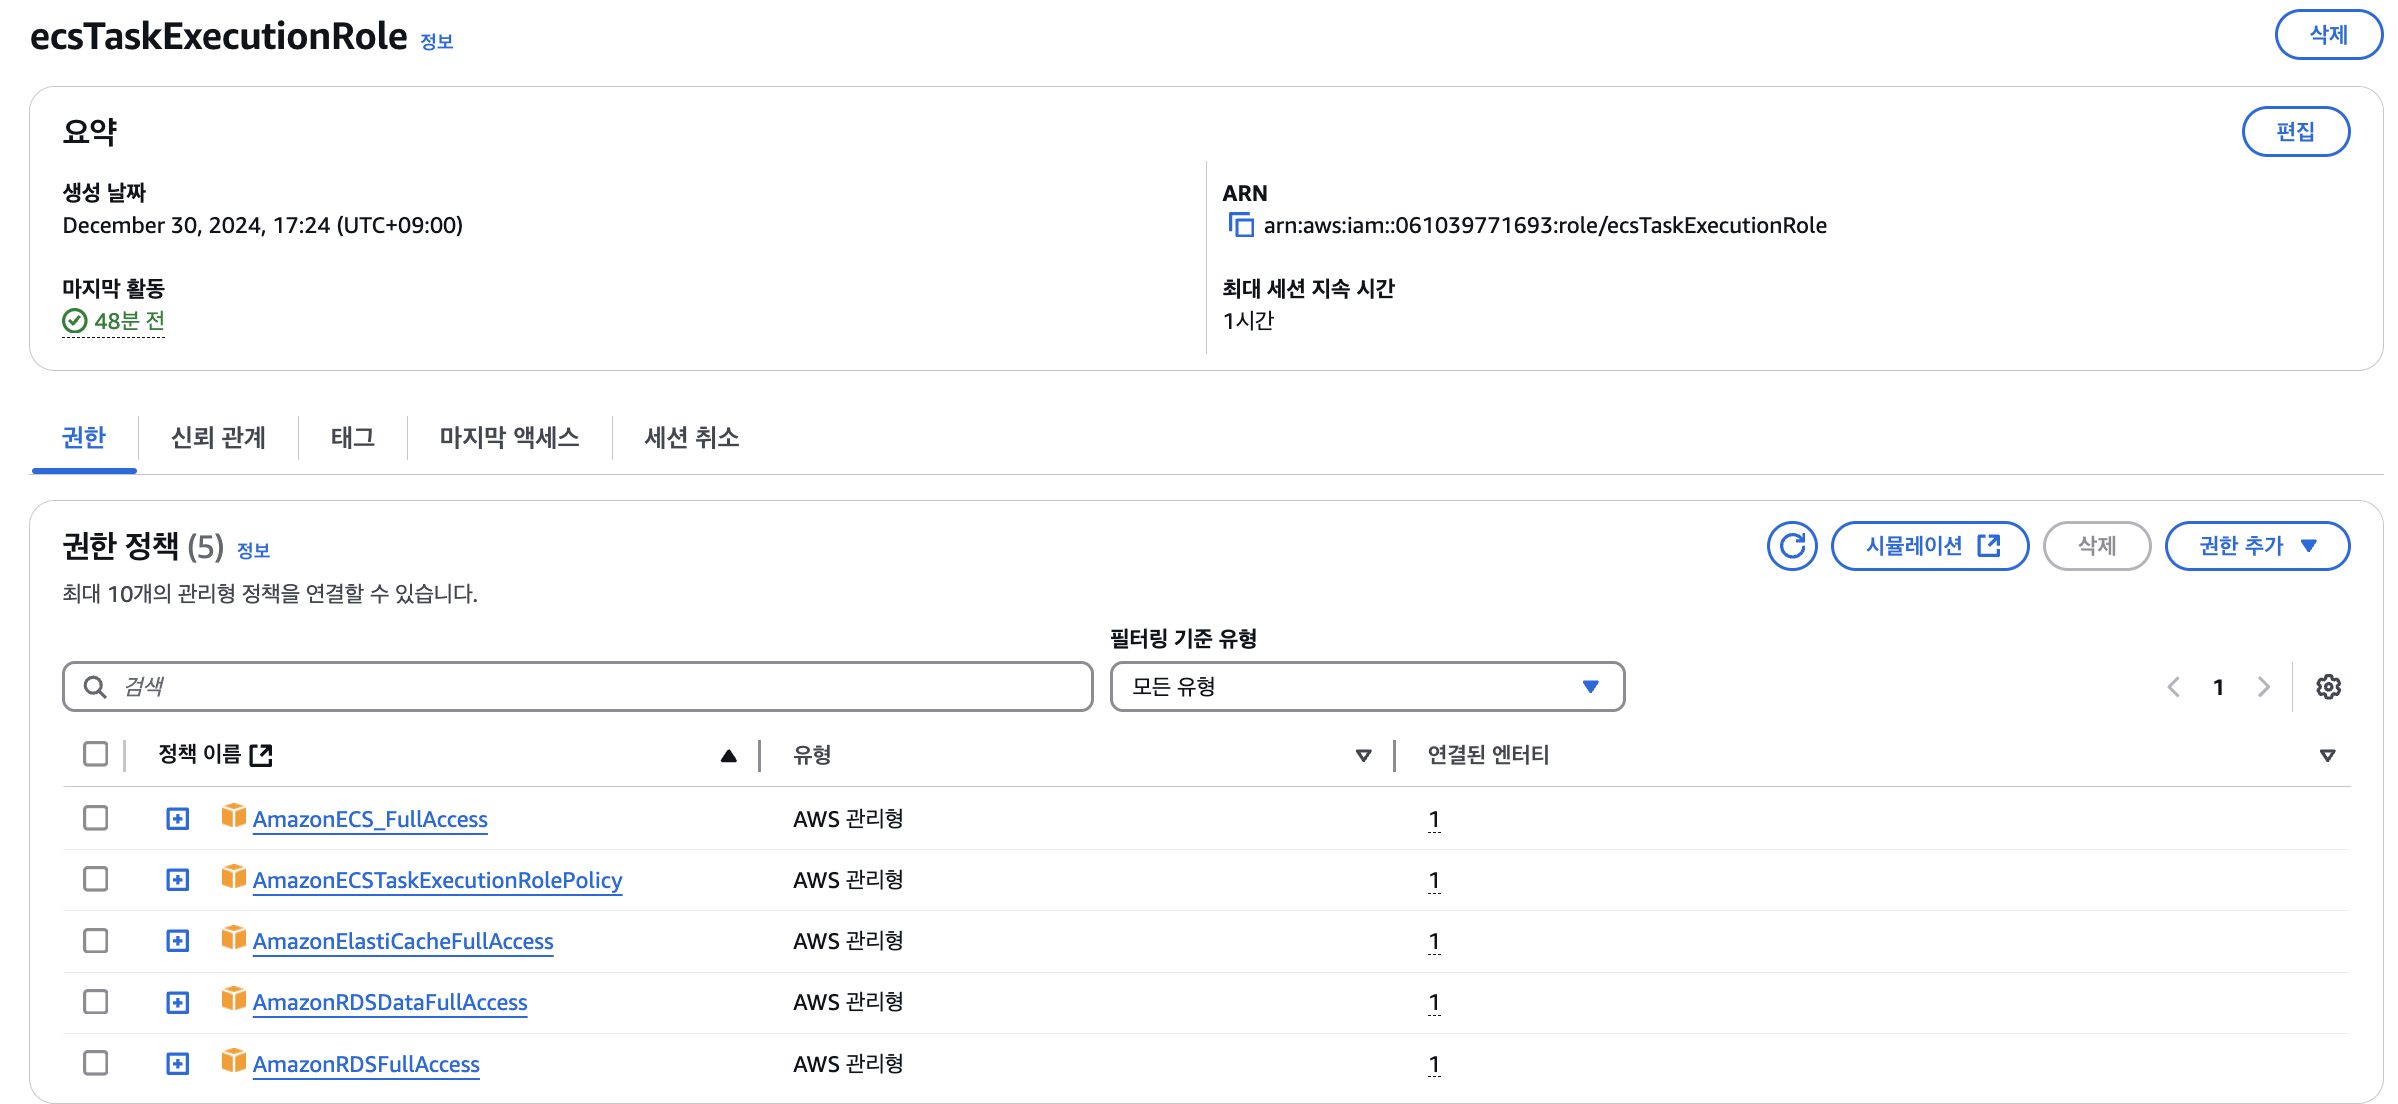2398x1104 pixels.
Task: Switch to the 신뢰 관계 tab
Action: 218,438
